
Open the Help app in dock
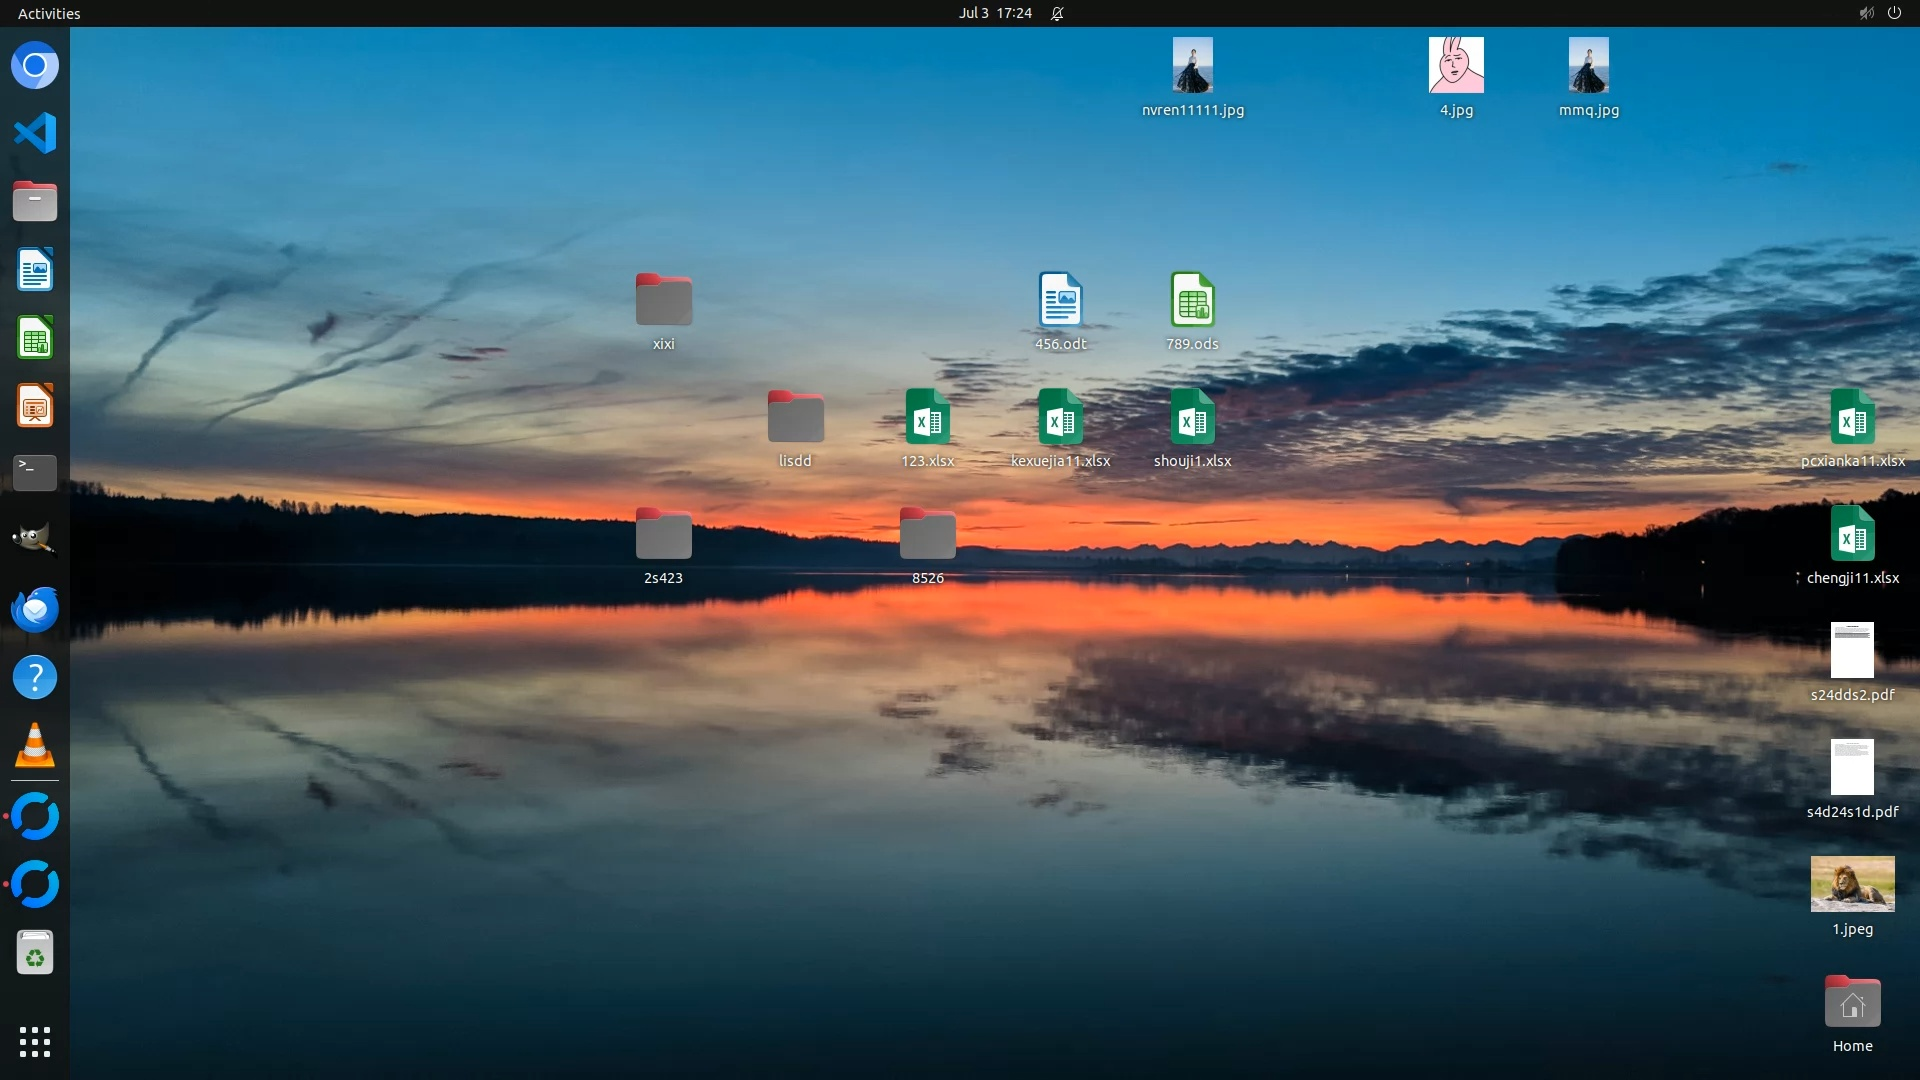[35, 678]
